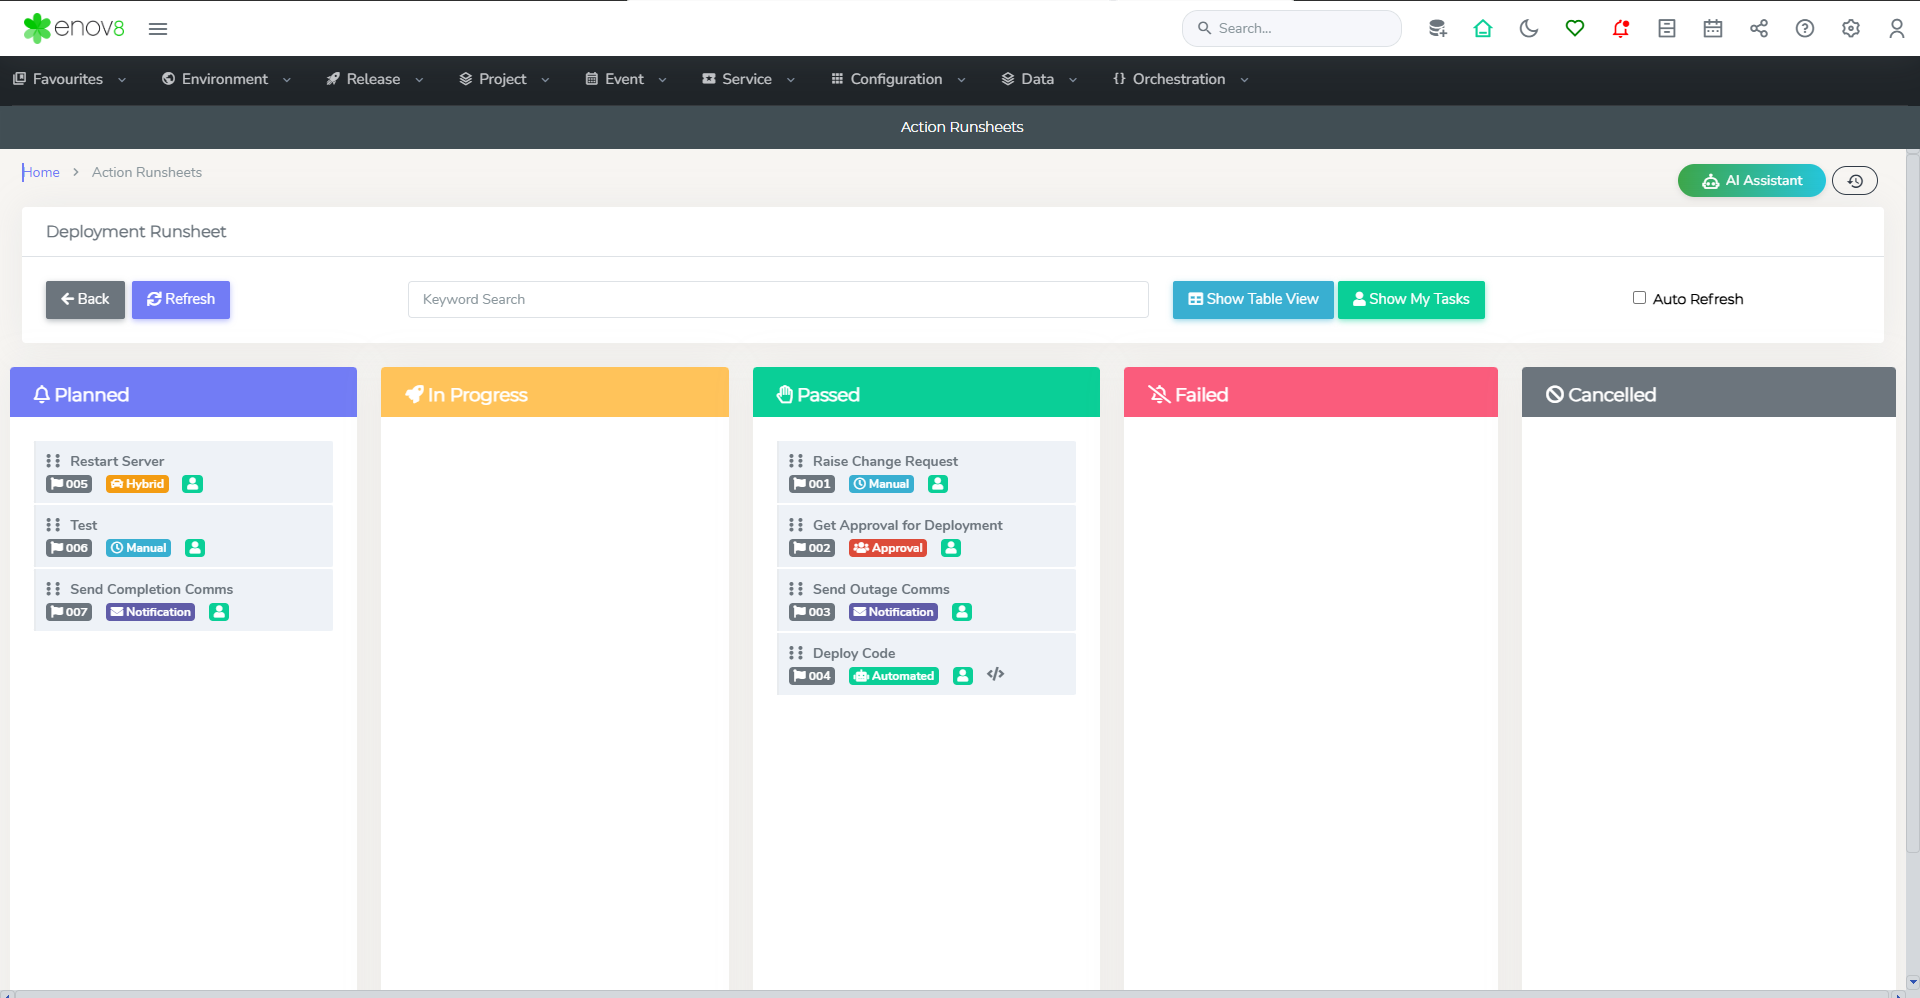Expand the Orchestration dropdown menu
The height and width of the screenshot is (998, 1920).
click(1180, 79)
